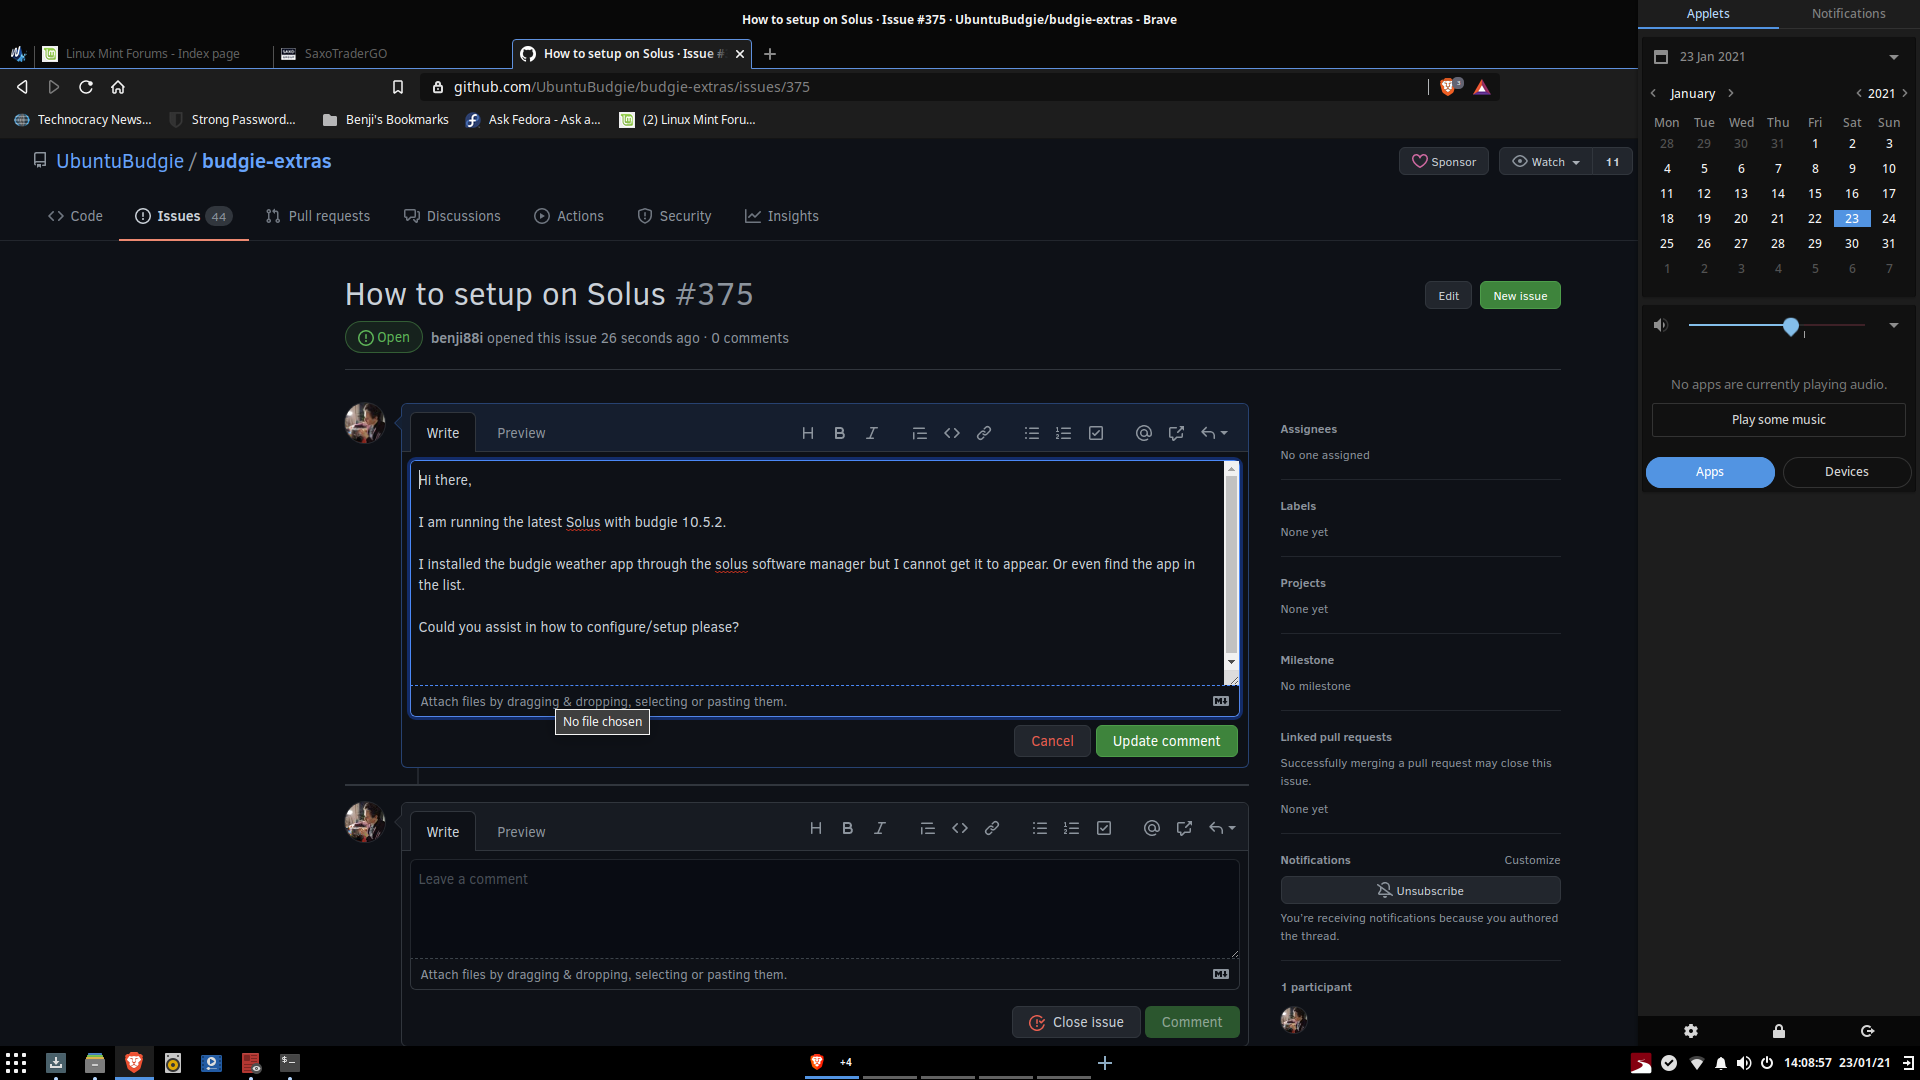This screenshot has width=1920, height=1080.
Task: Open Watch dropdown for repository
Action: coord(1546,162)
